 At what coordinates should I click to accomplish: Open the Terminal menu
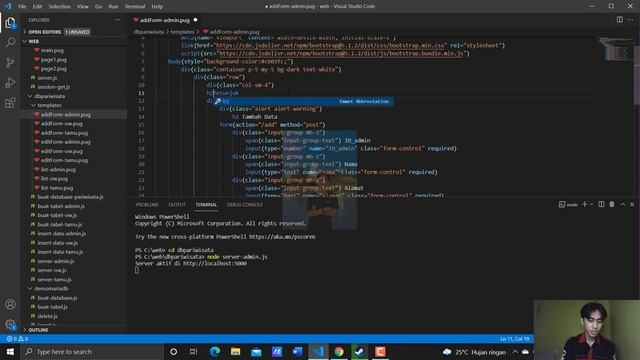click(x=135, y=6)
